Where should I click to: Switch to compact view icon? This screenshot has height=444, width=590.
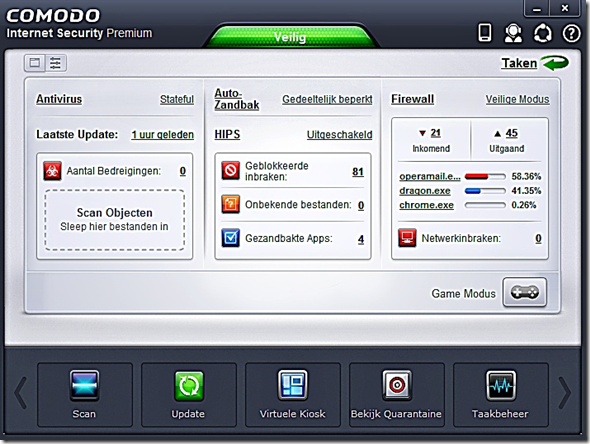pos(35,63)
